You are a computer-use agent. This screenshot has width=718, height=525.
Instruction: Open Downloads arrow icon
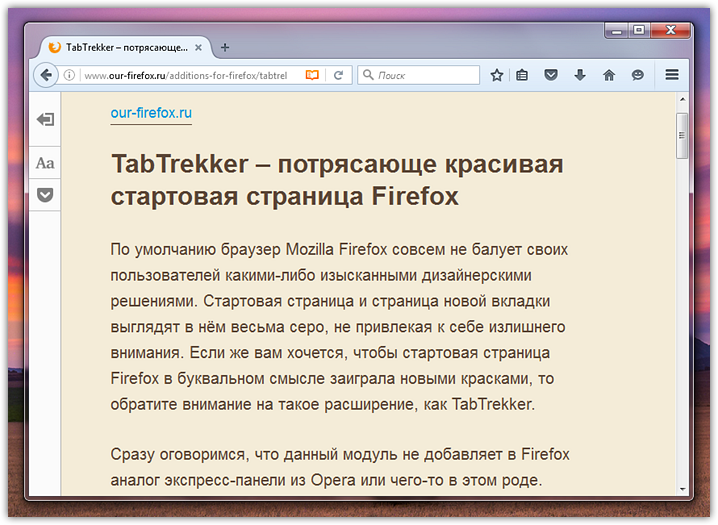pyautogui.click(x=580, y=75)
